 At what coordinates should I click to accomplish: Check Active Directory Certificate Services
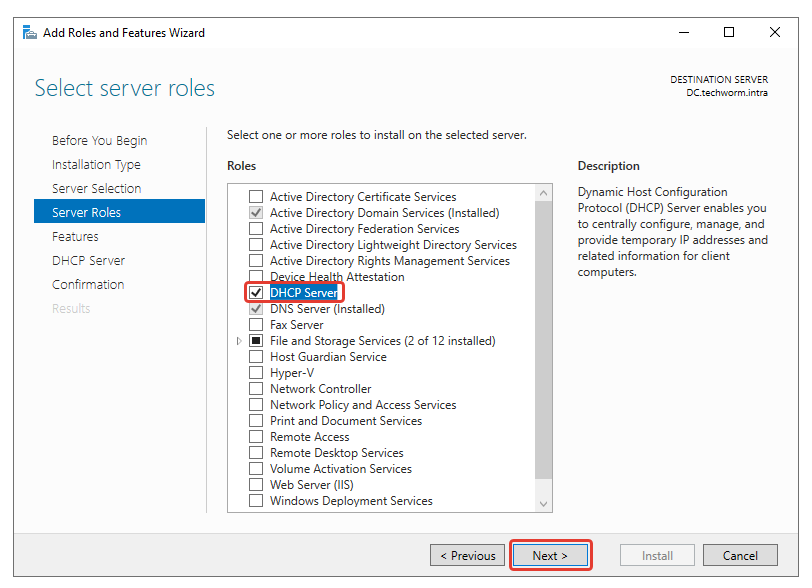point(257,197)
